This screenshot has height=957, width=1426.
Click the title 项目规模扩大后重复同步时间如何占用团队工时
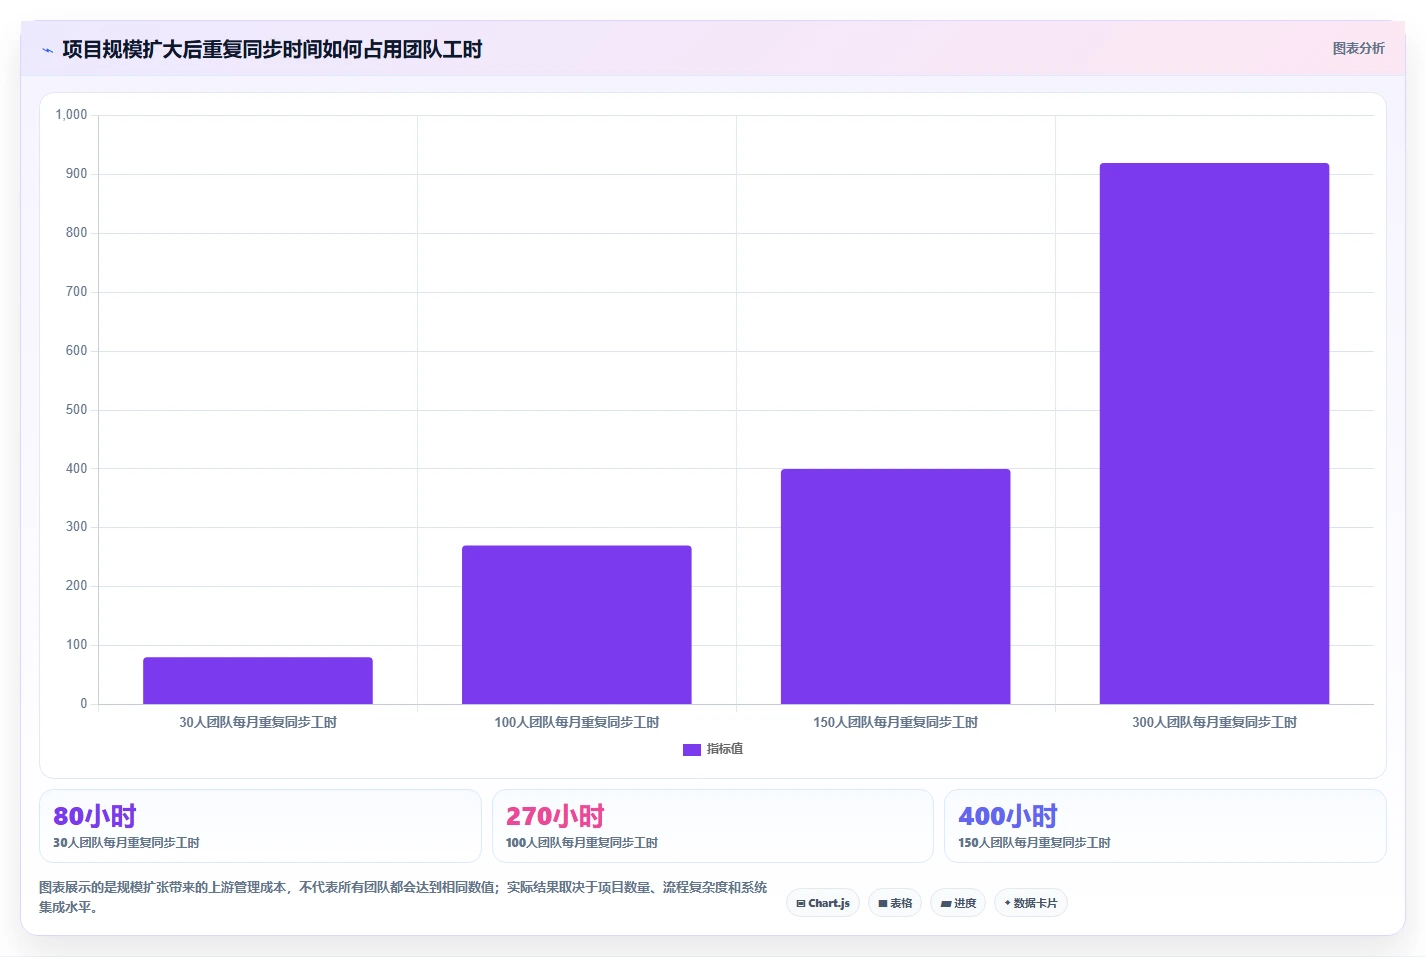click(x=272, y=49)
